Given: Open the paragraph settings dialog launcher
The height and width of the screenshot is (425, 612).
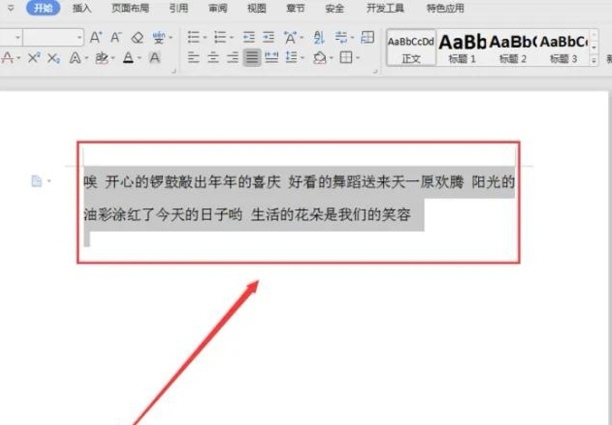Looking at the screenshot, I should click(375, 71).
